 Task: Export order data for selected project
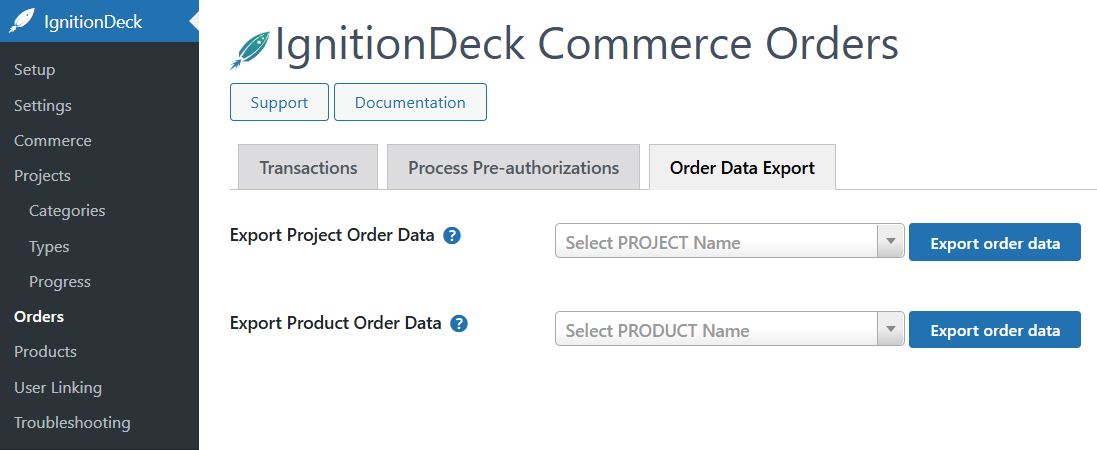pyautogui.click(x=994, y=243)
